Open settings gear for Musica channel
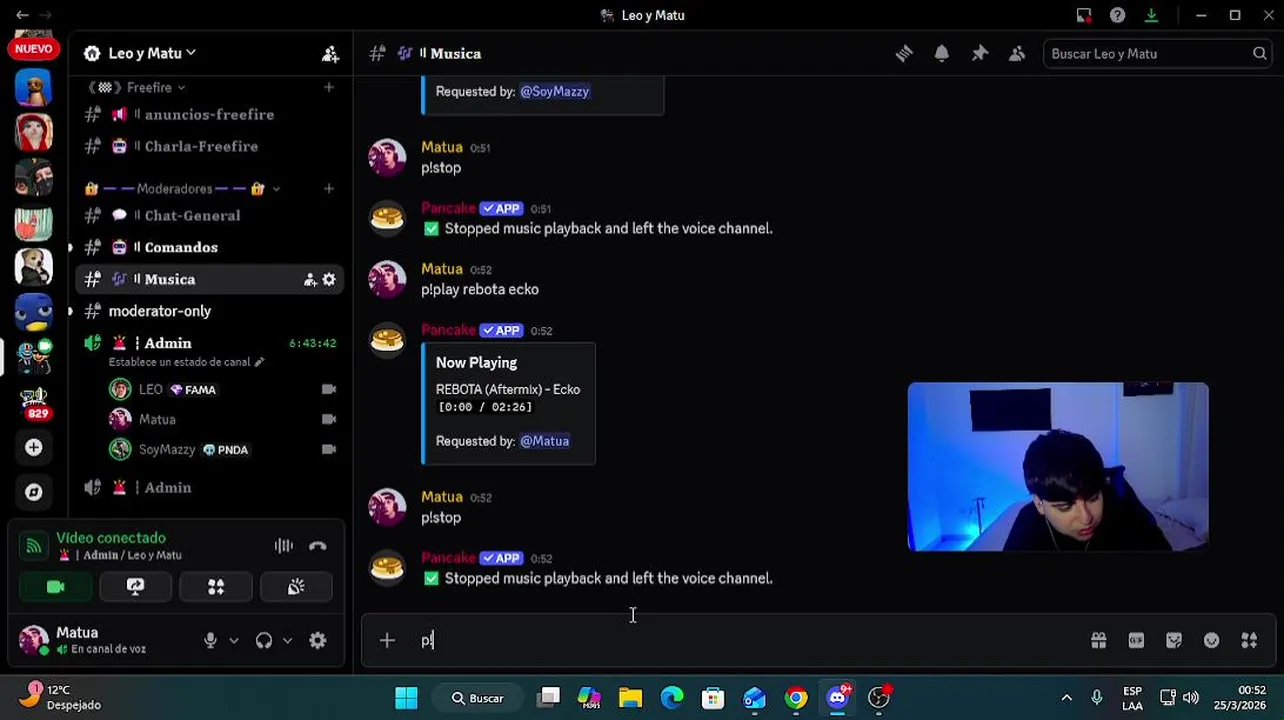The width and height of the screenshot is (1284, 720). pyautogui.click(x=329, y=280)
